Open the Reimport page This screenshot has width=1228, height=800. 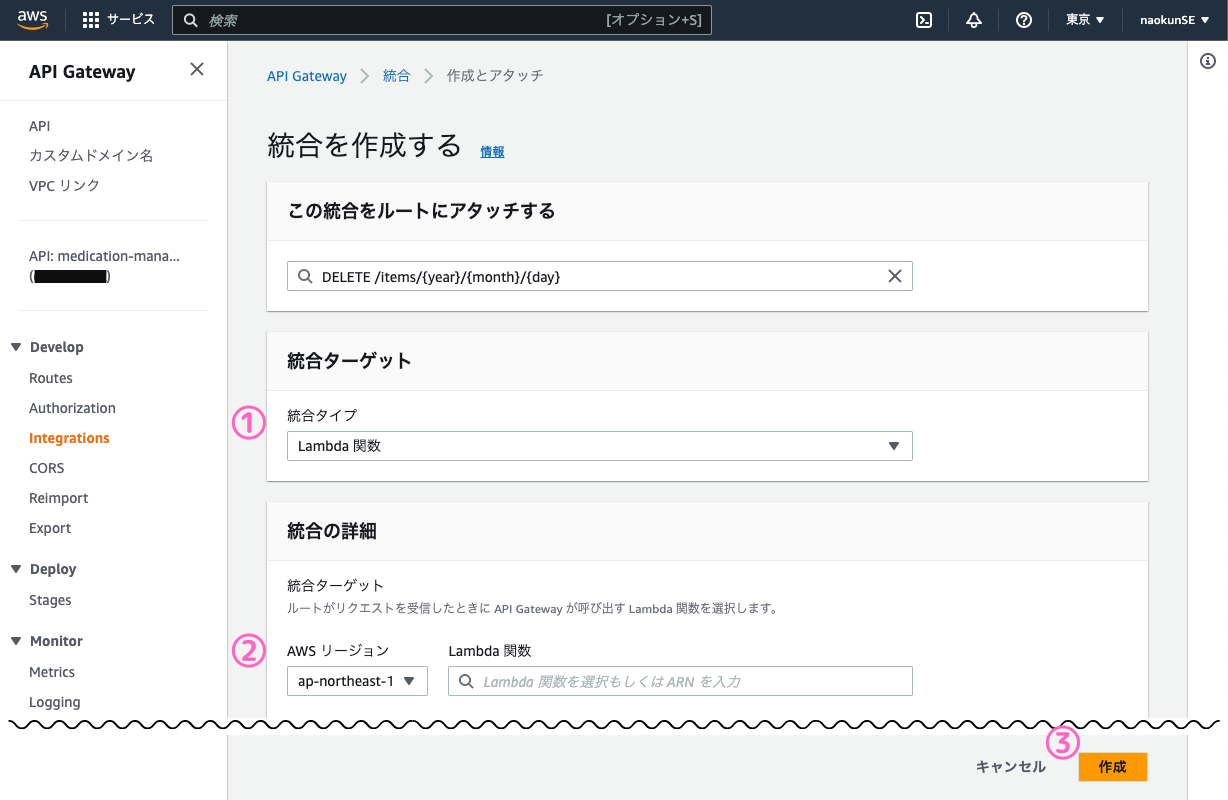click(x=59, y=498)
